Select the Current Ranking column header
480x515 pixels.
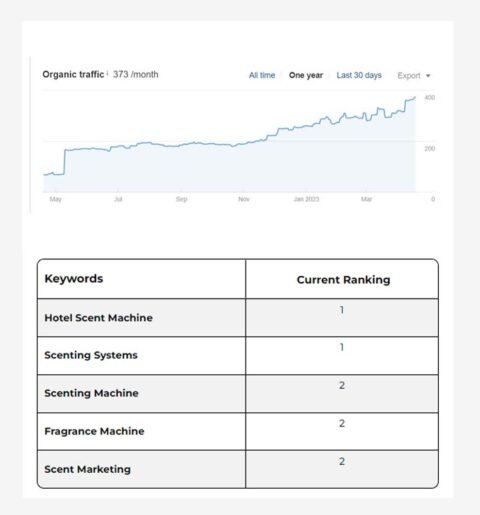click(343, 280)
